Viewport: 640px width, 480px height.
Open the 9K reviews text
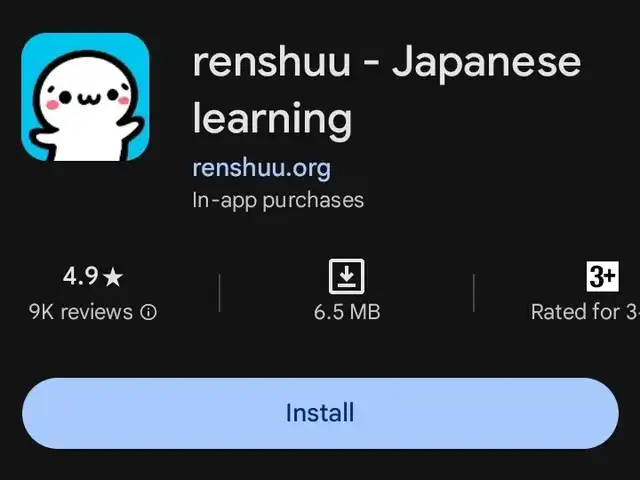(81, 312)
